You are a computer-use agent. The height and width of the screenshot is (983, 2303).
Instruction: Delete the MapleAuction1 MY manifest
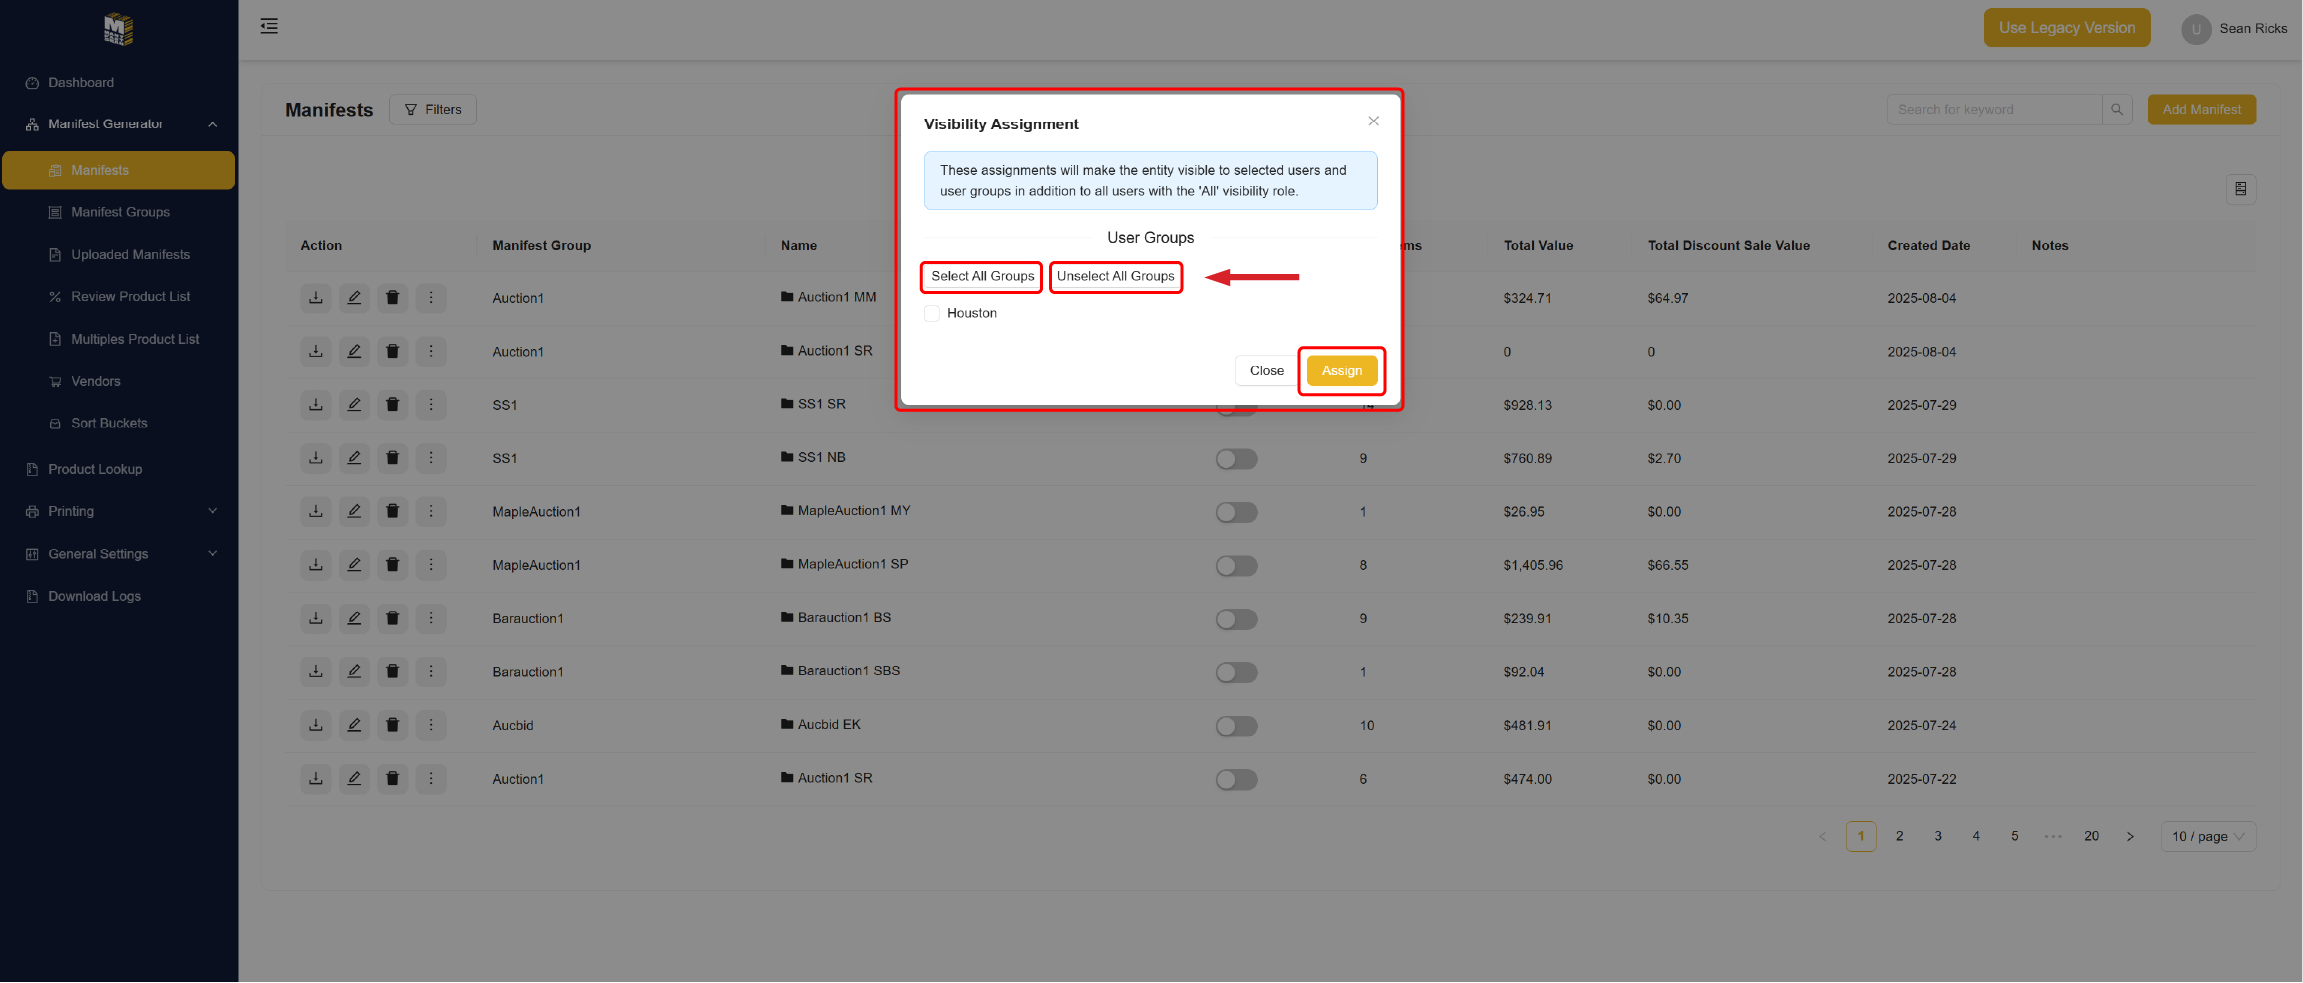click(392, 512)
